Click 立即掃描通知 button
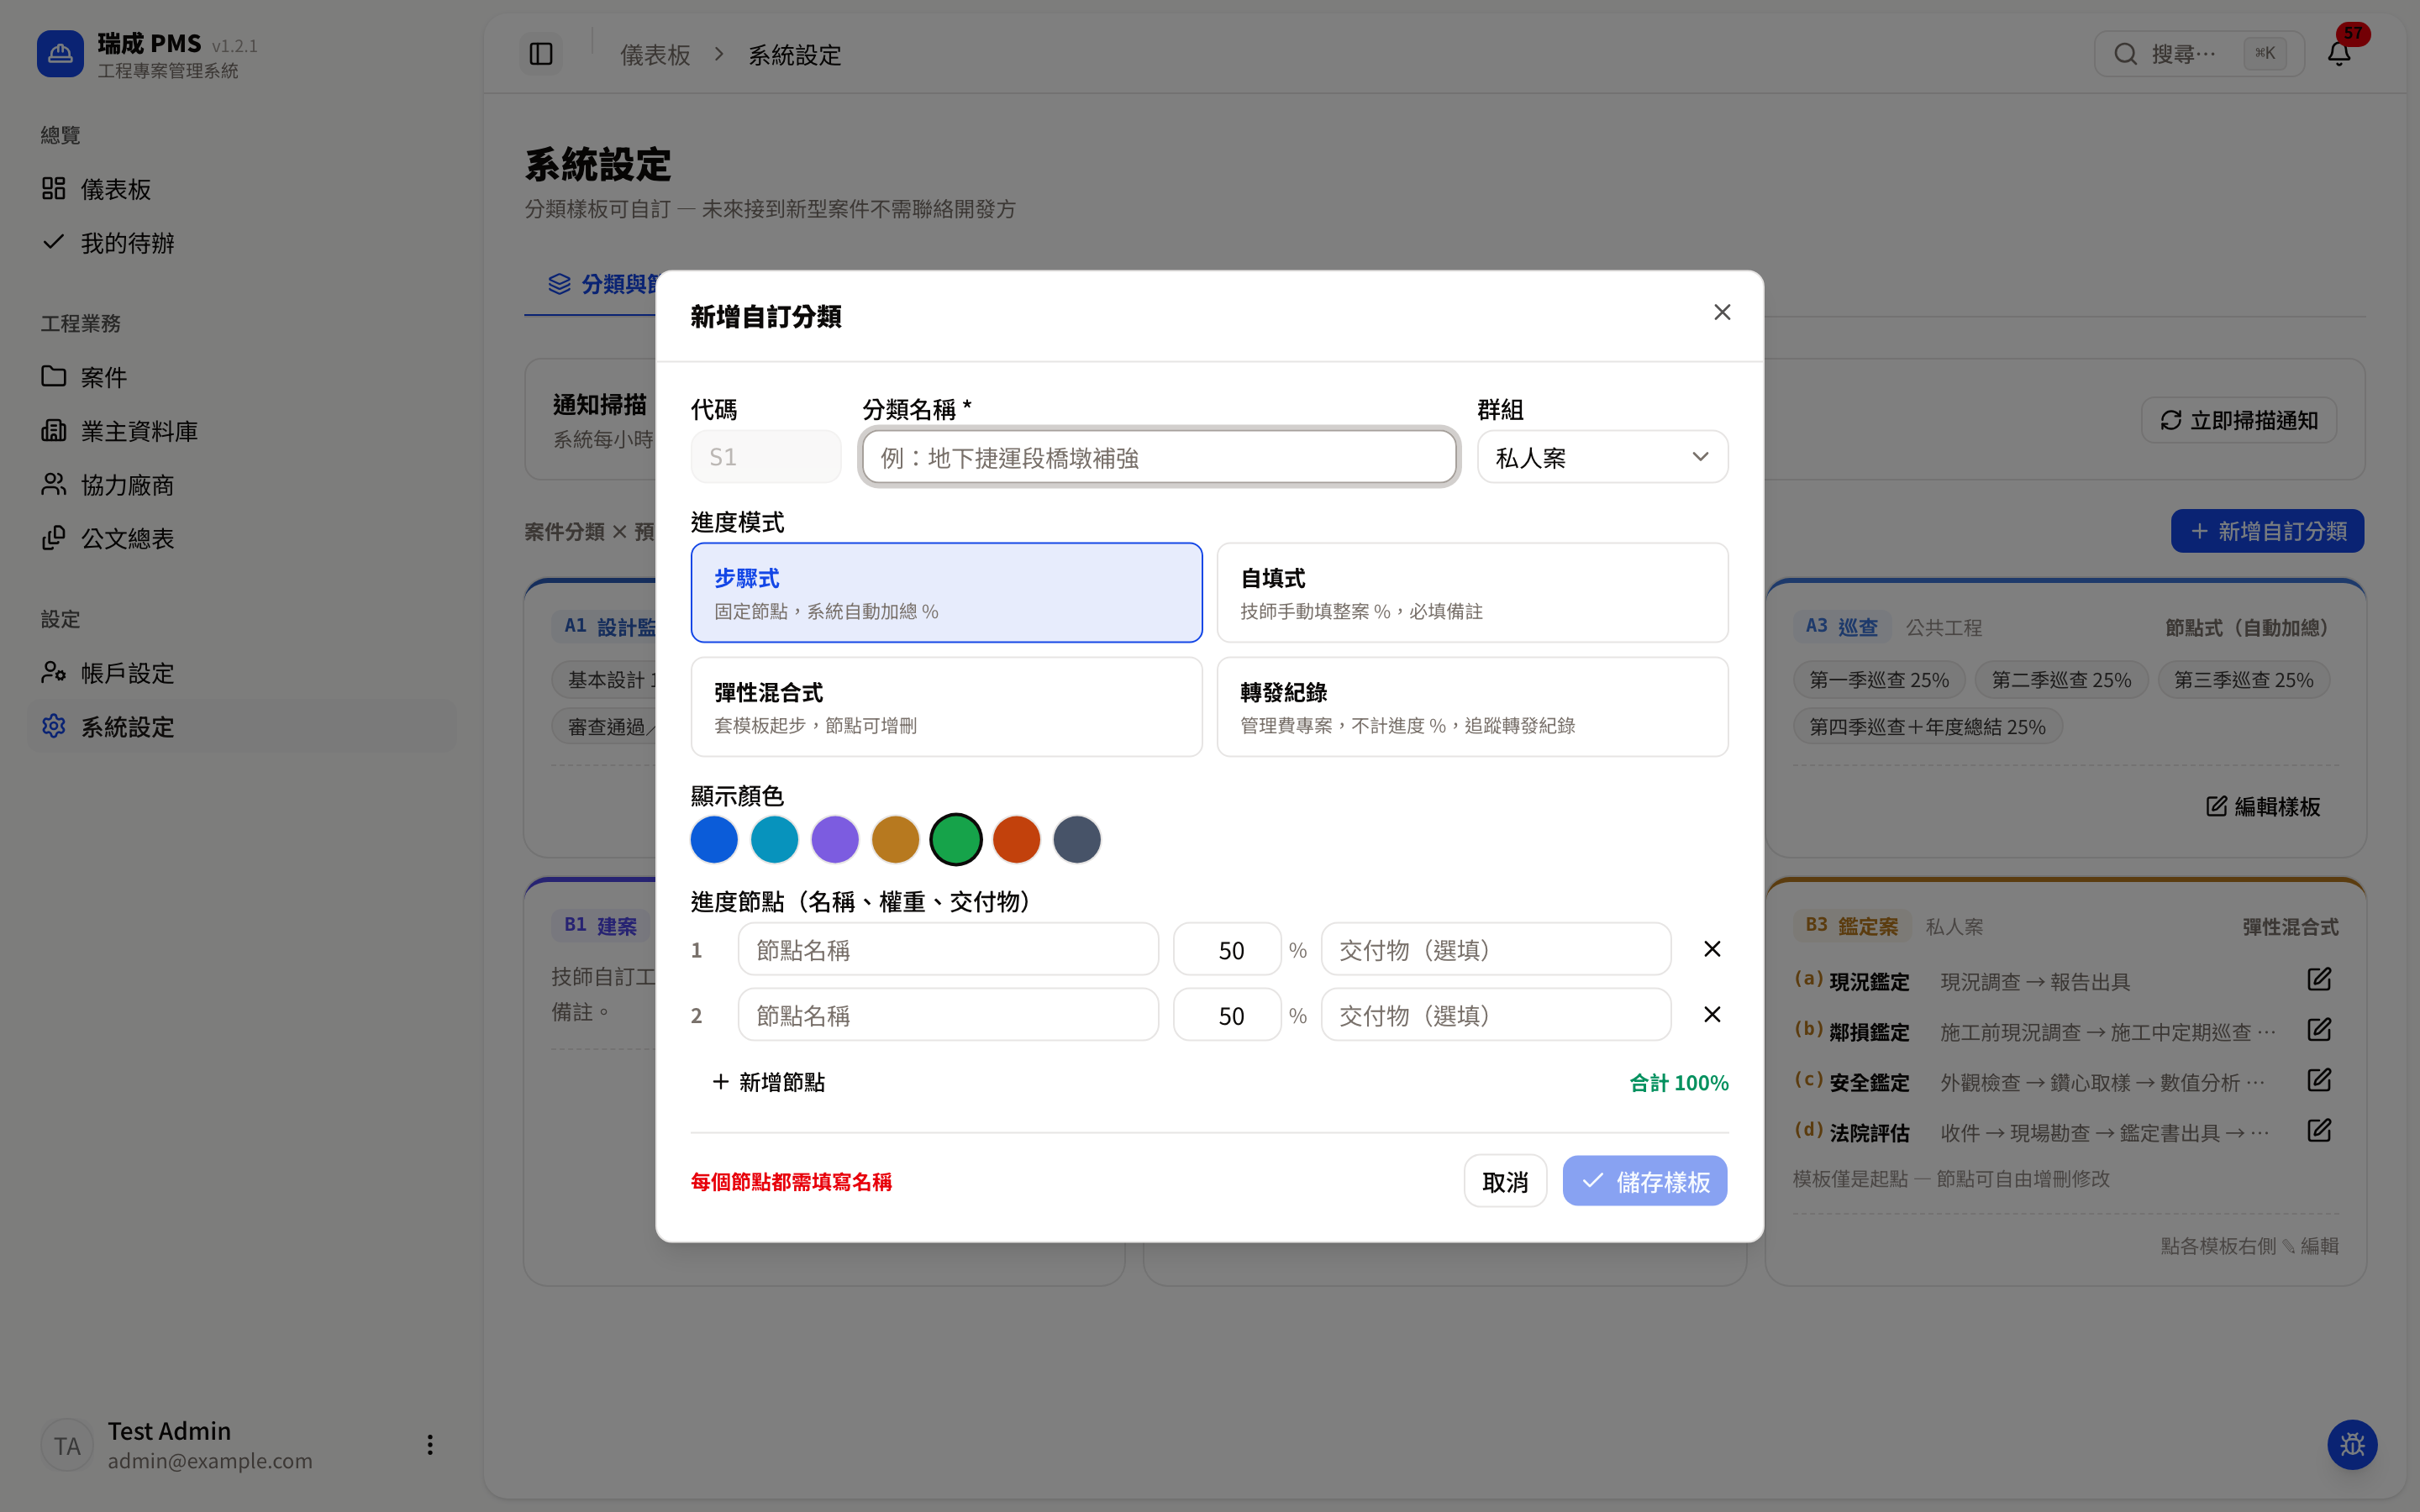Image resolution: width=2420 pixels, height=1512 pixels. 2238,420
